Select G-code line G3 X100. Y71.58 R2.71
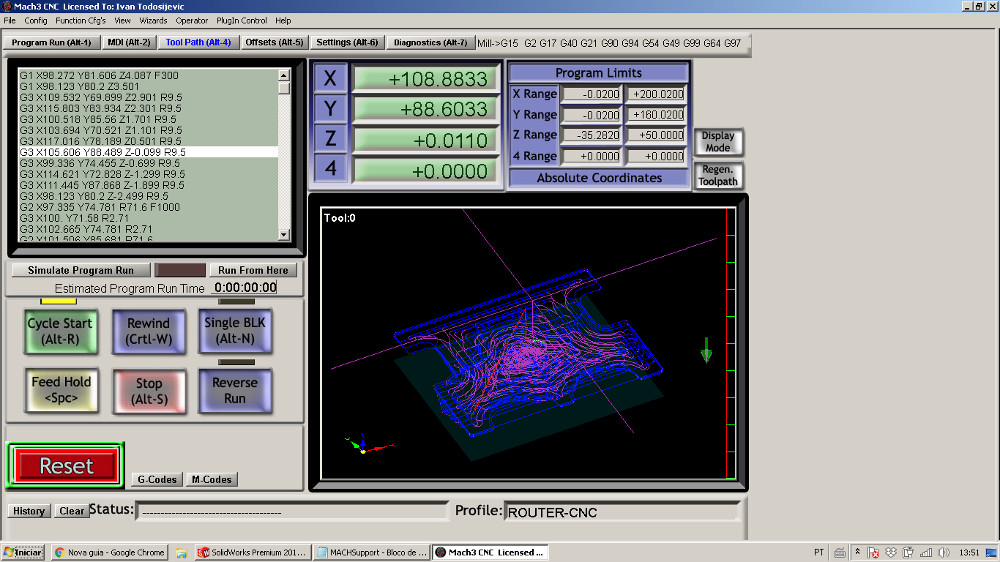 coord(148,218)
